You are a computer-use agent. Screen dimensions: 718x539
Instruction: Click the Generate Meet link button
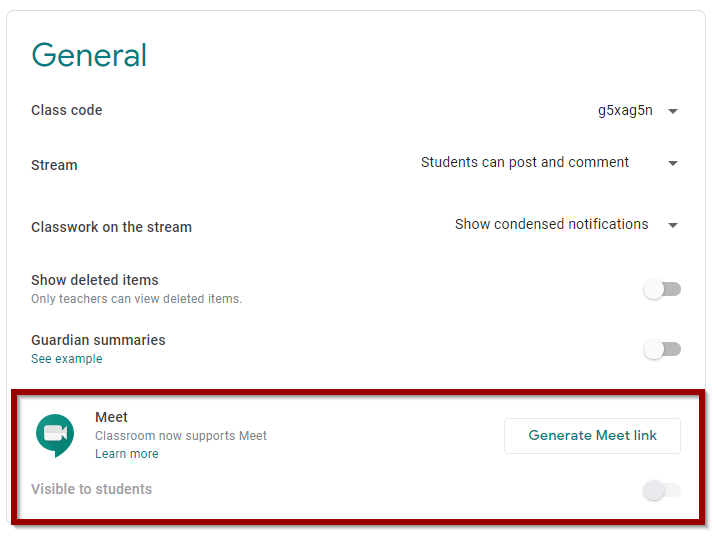tap(592, 436)
